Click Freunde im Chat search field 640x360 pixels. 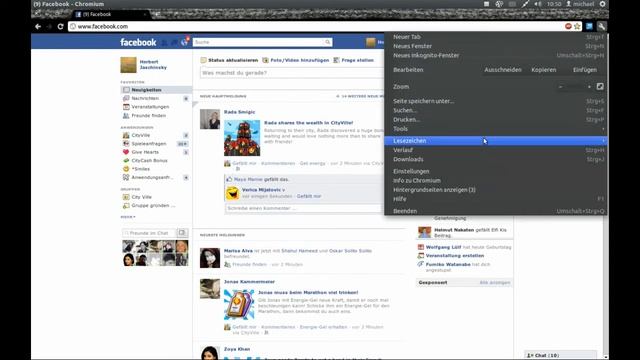click(x=149, y=233)
